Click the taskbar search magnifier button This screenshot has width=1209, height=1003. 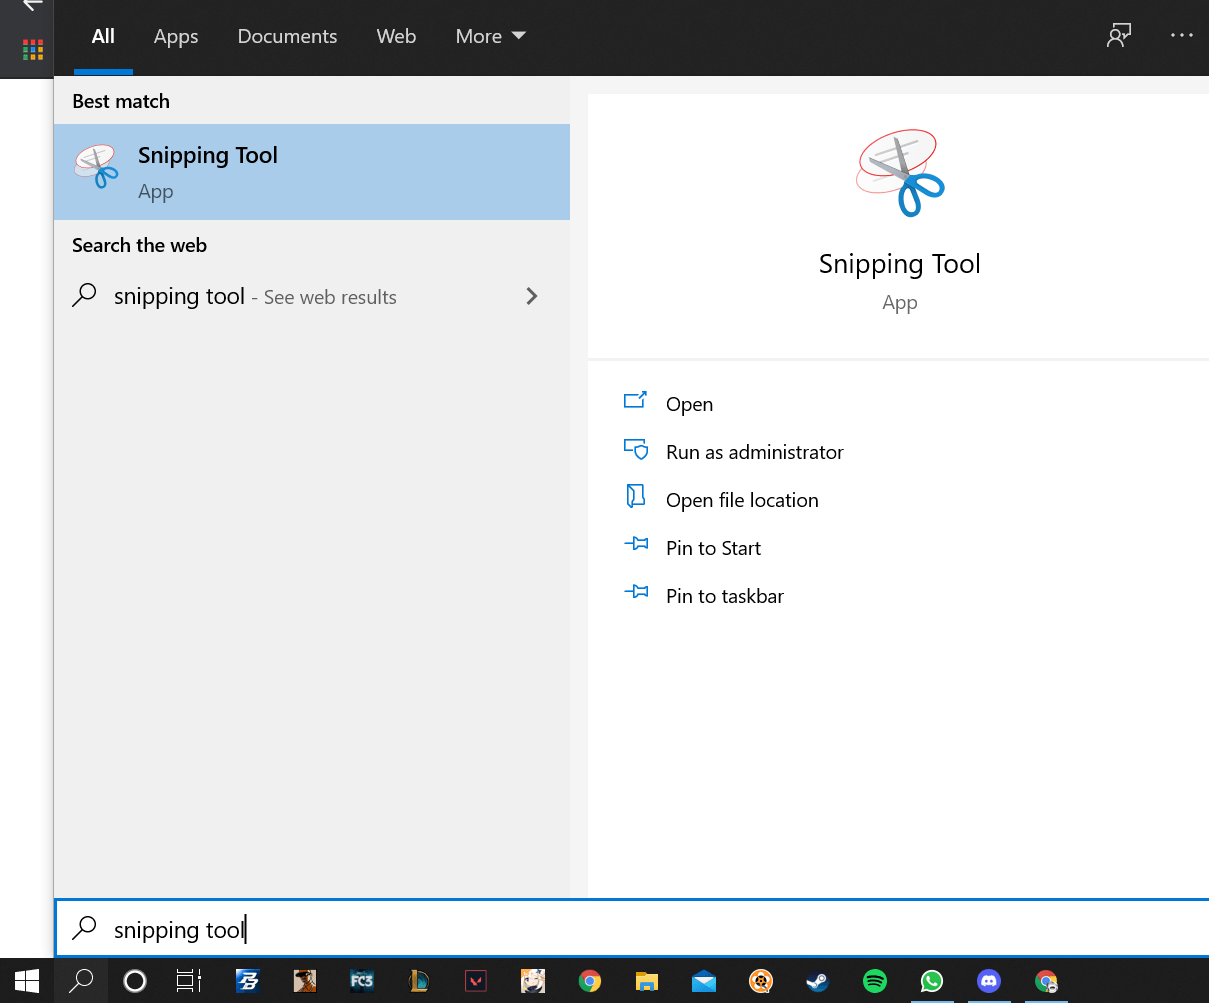81,981
